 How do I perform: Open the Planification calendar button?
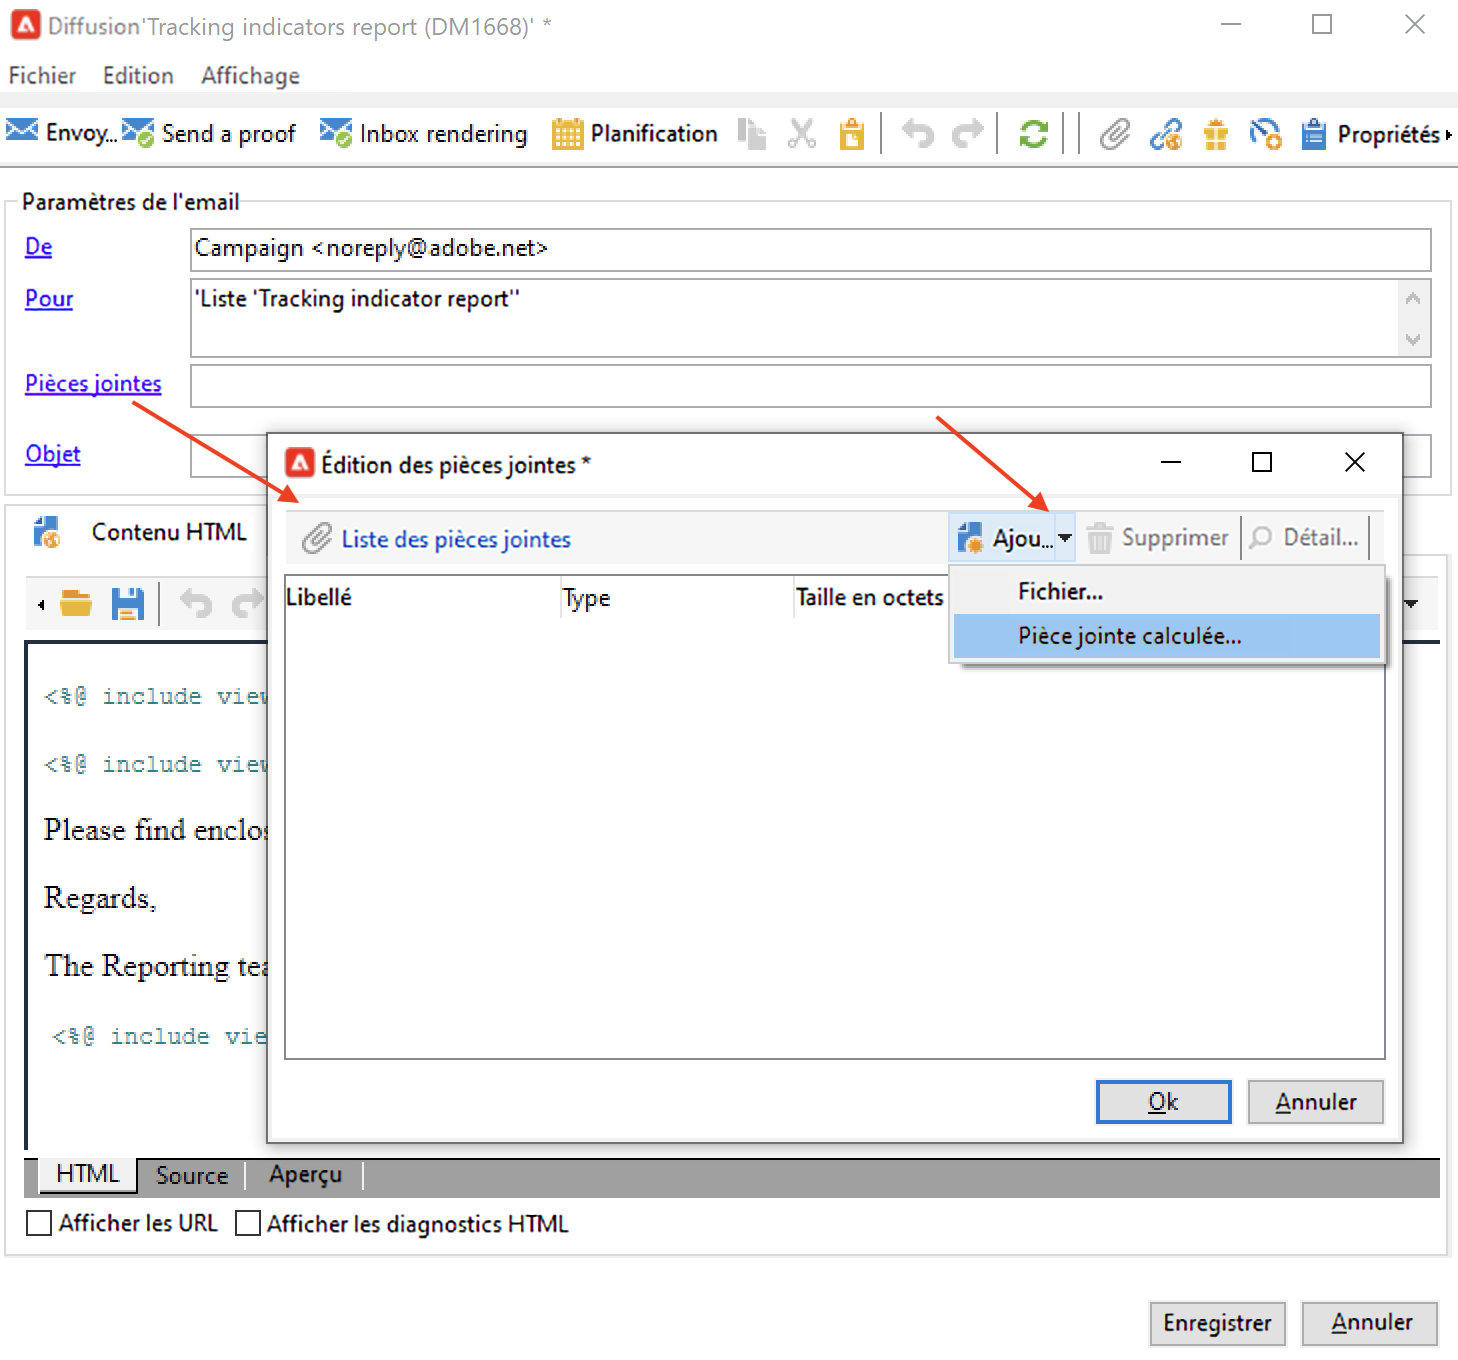[x=634, y=133]
